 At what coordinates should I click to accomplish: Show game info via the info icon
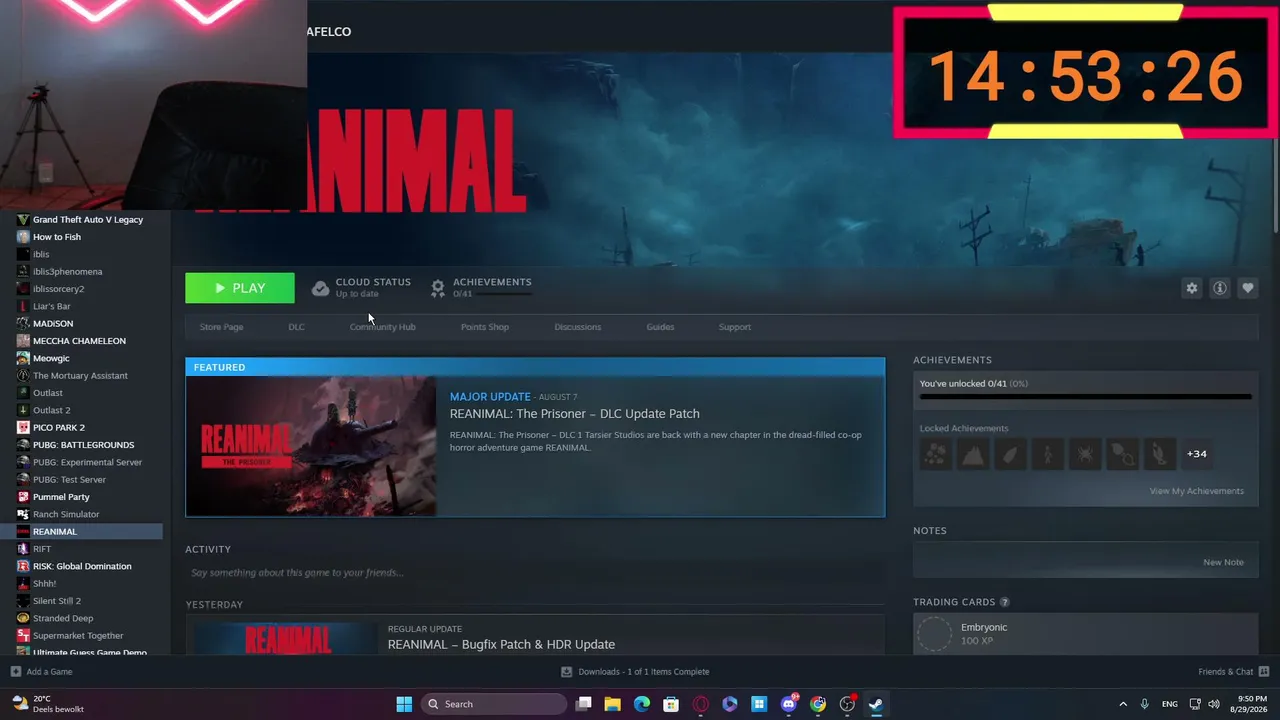[x=1220, y=288]
